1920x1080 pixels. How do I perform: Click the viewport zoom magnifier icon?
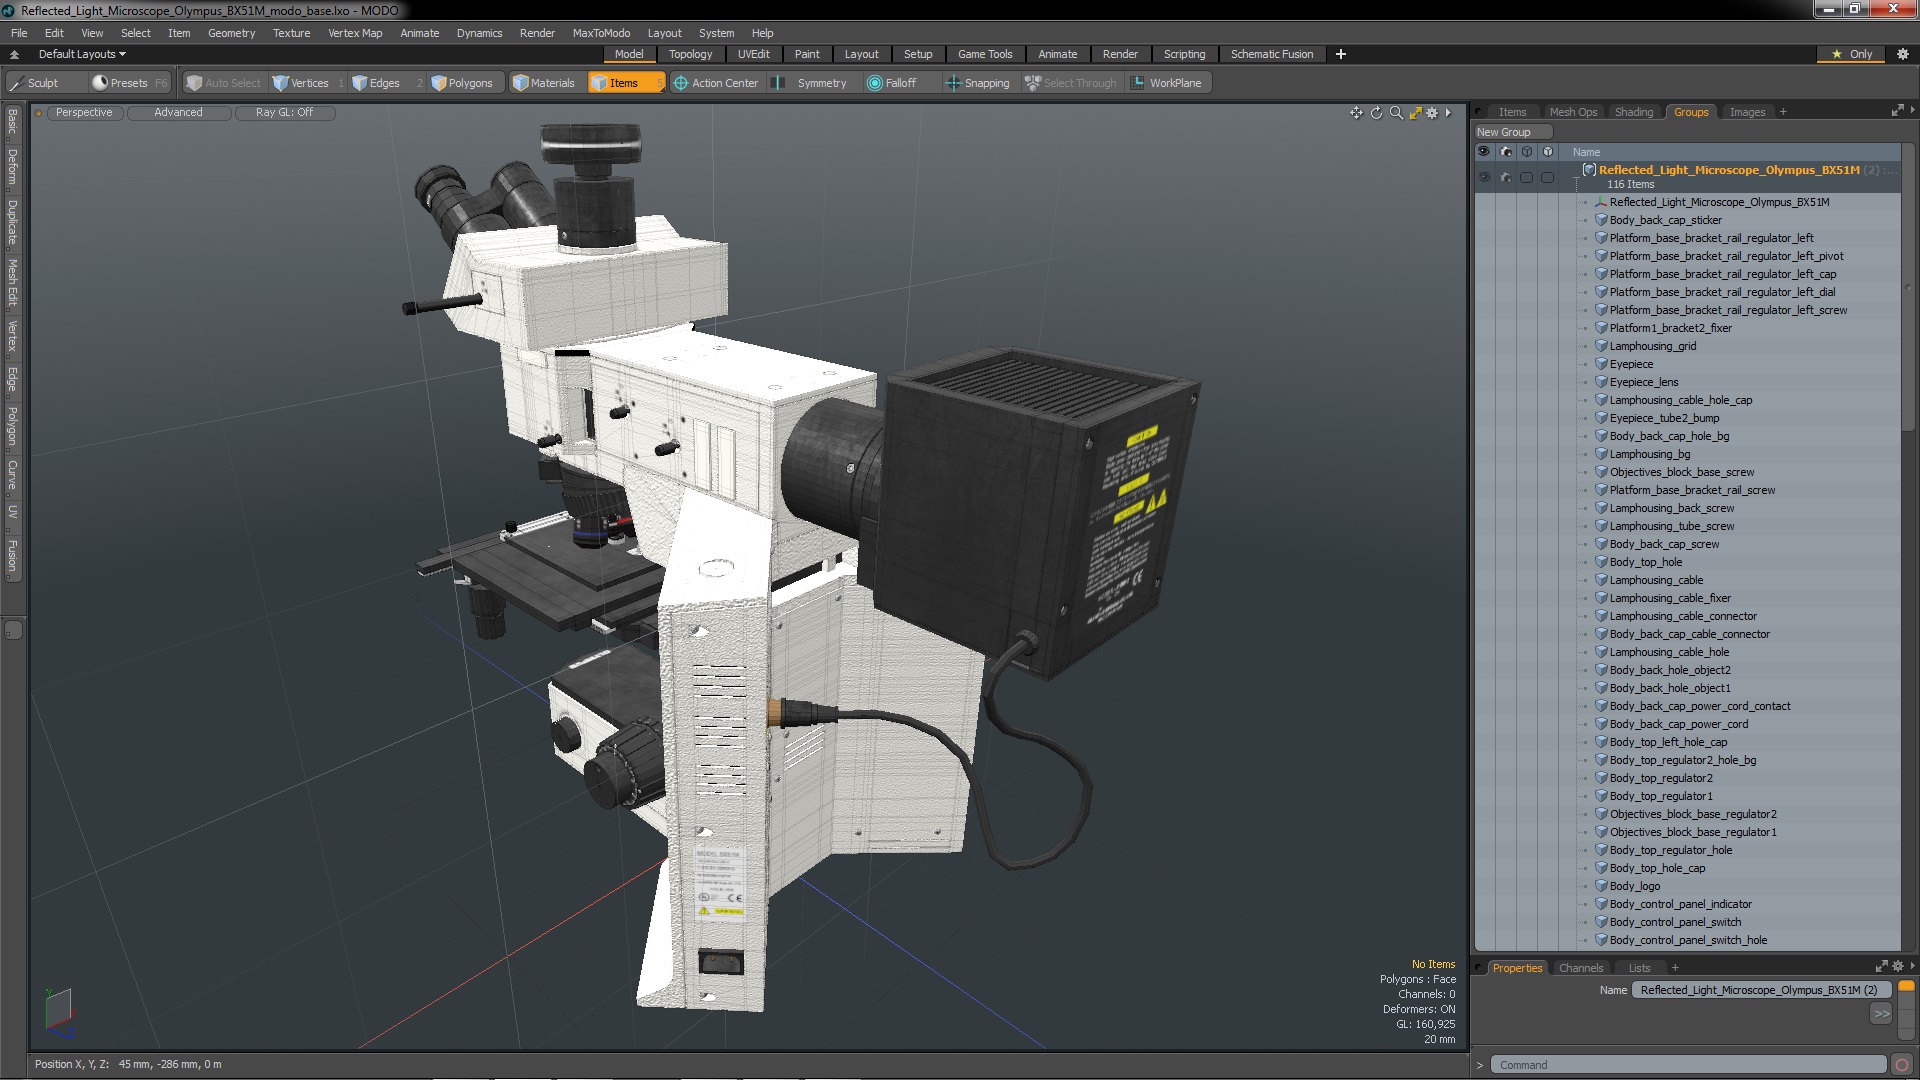1396,113
